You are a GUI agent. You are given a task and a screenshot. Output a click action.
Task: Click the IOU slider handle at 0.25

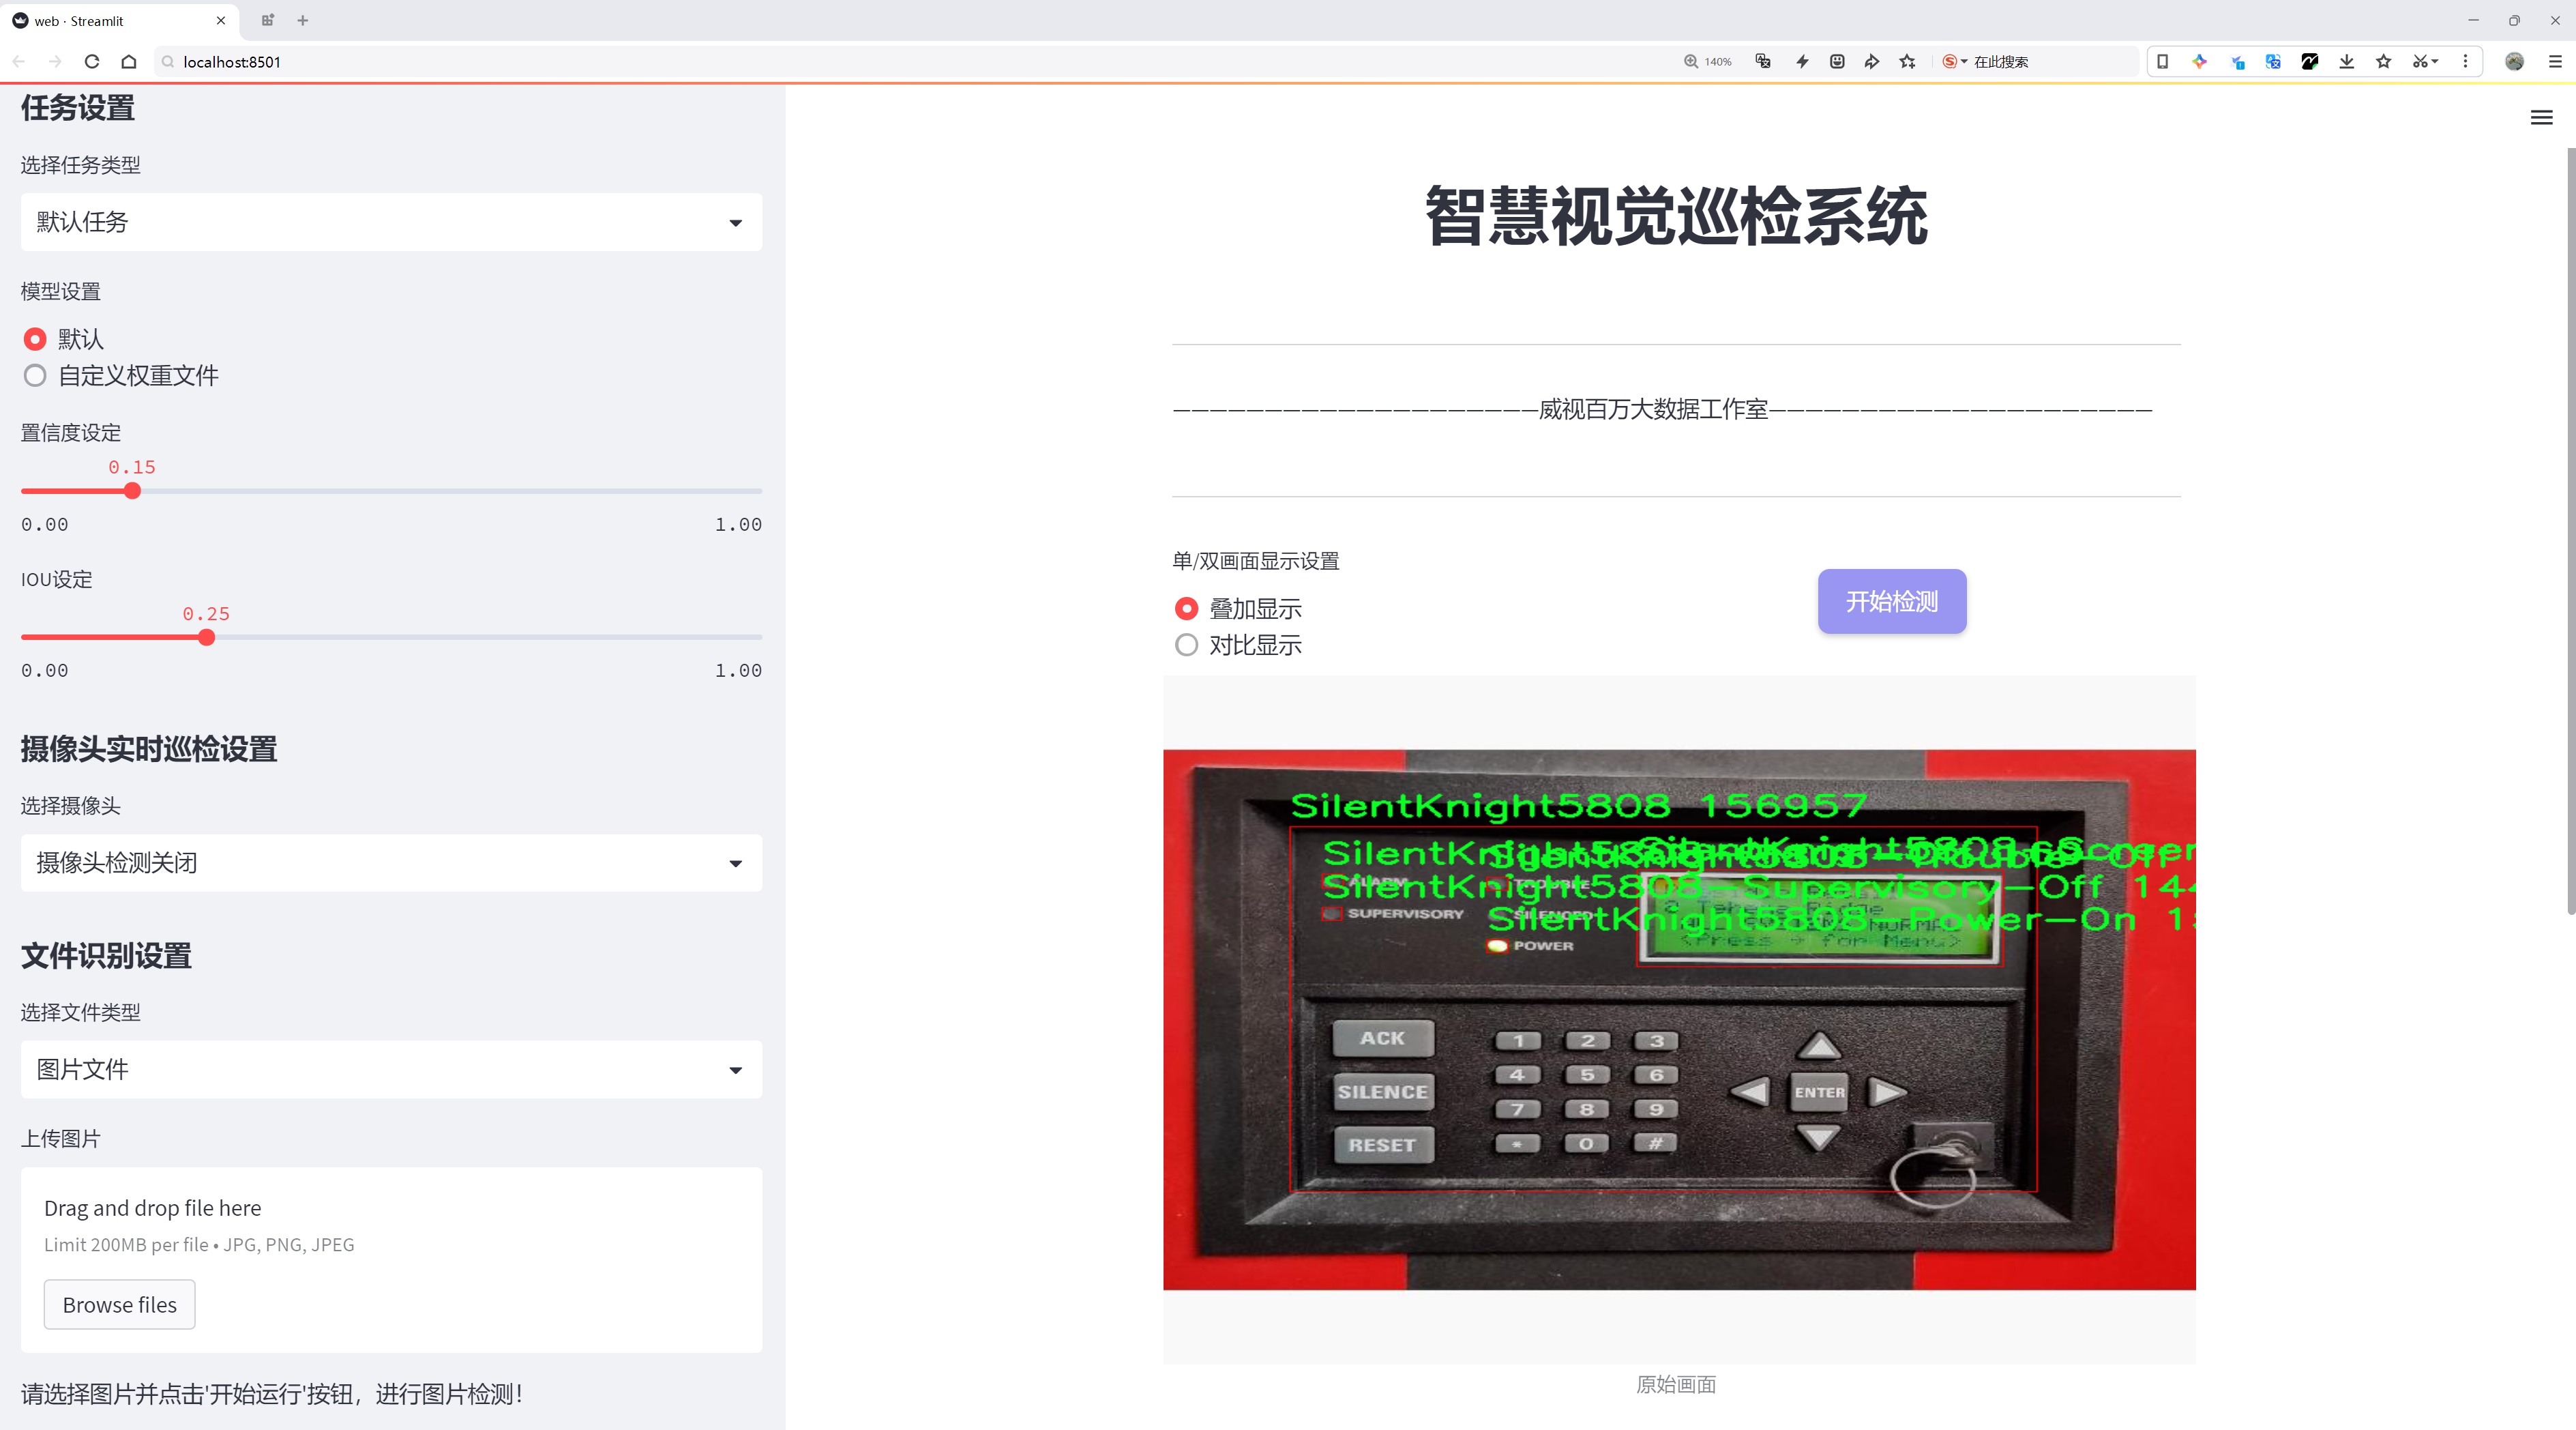pos(206,637)
